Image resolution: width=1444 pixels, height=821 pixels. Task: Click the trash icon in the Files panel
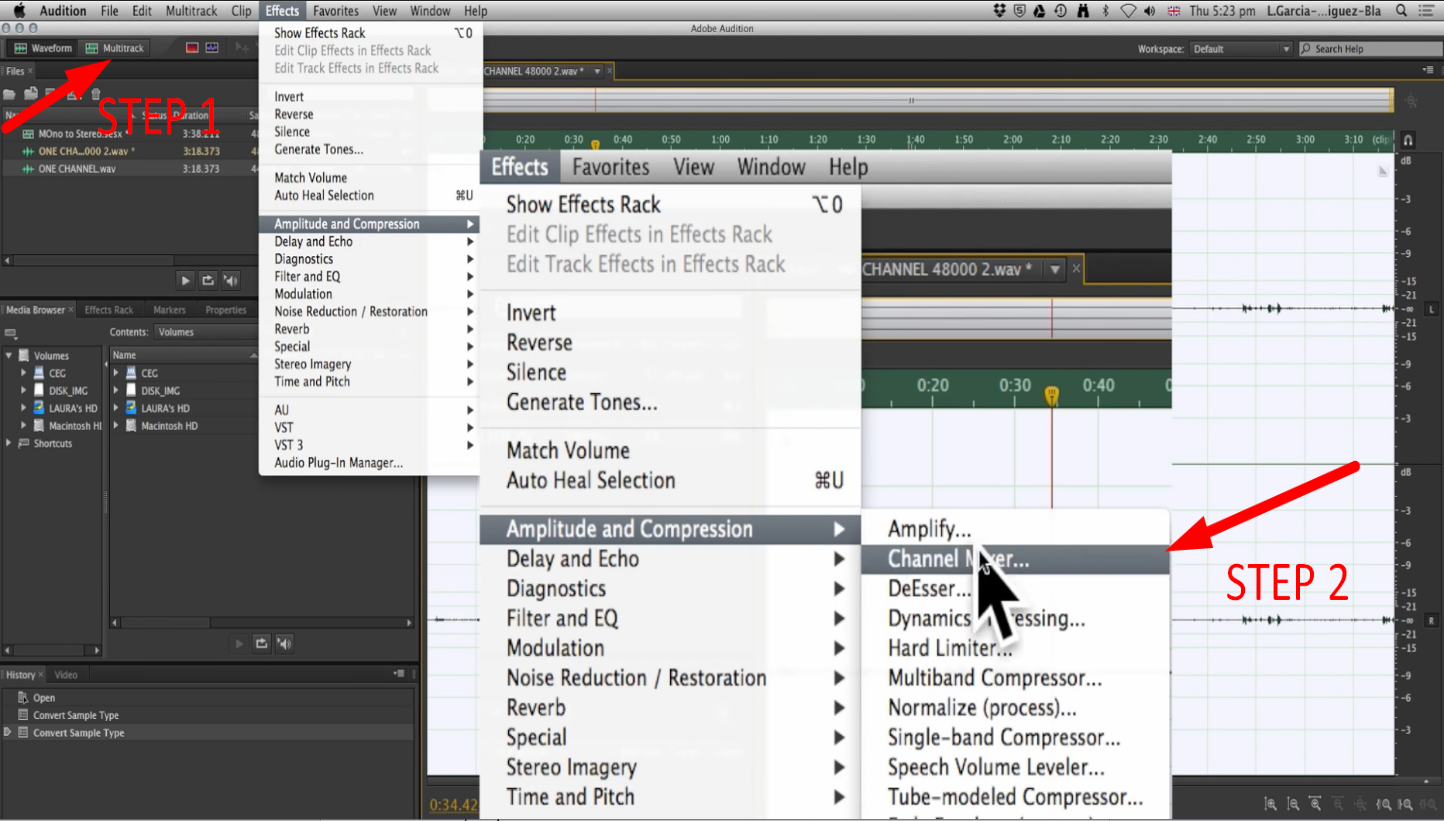point(96,93)
